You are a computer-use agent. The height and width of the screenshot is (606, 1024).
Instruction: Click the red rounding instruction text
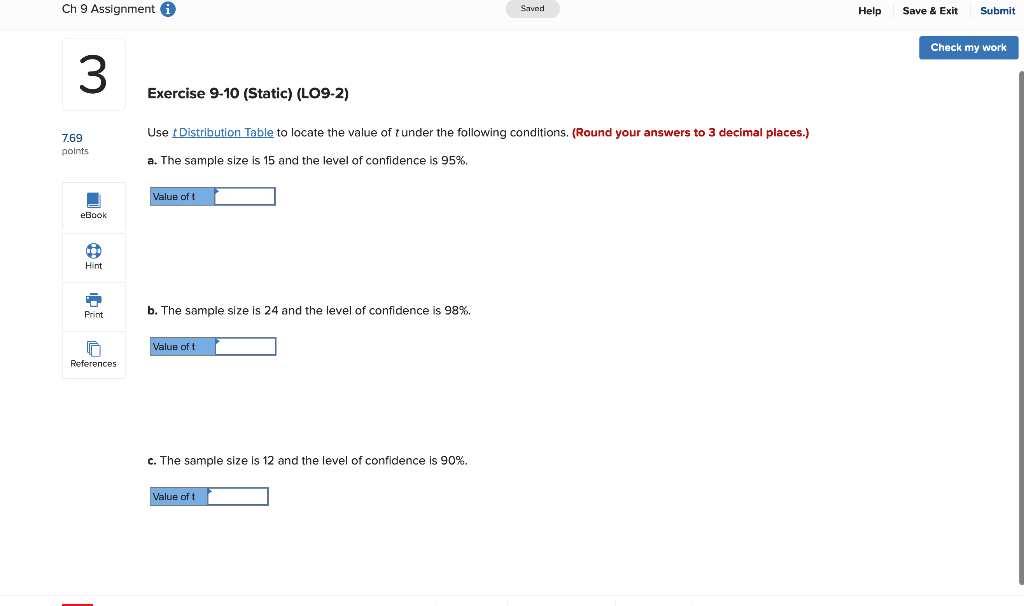(692, 132)
